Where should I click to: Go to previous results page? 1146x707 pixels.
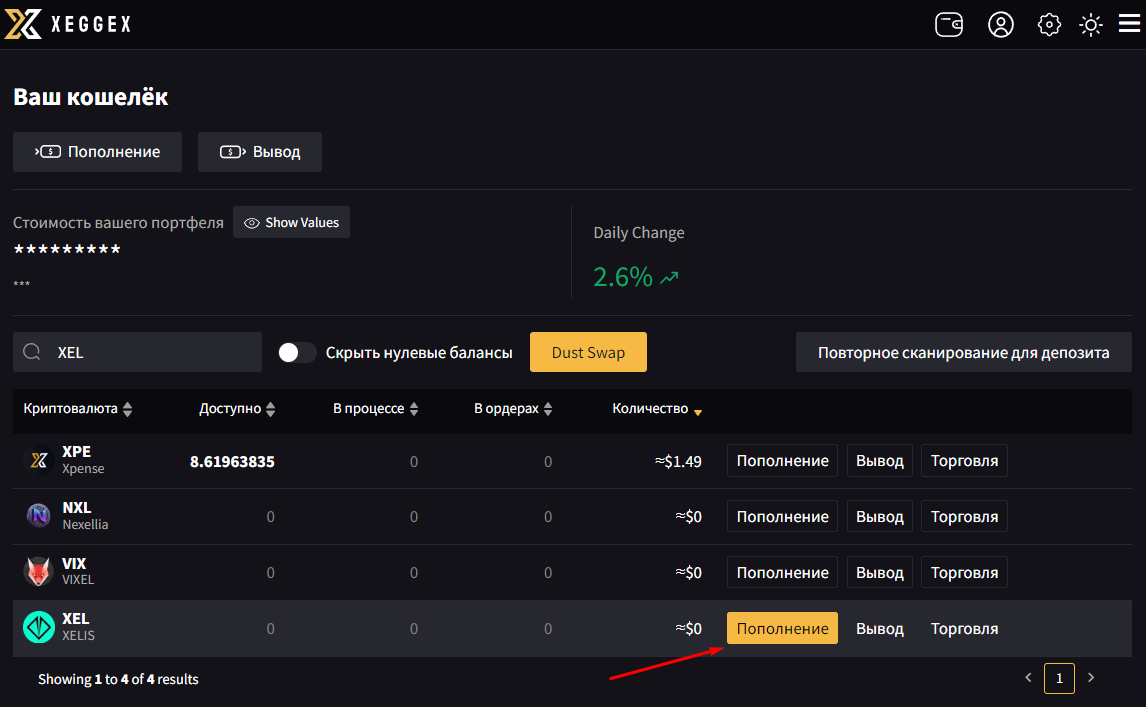click(1028, 678)
